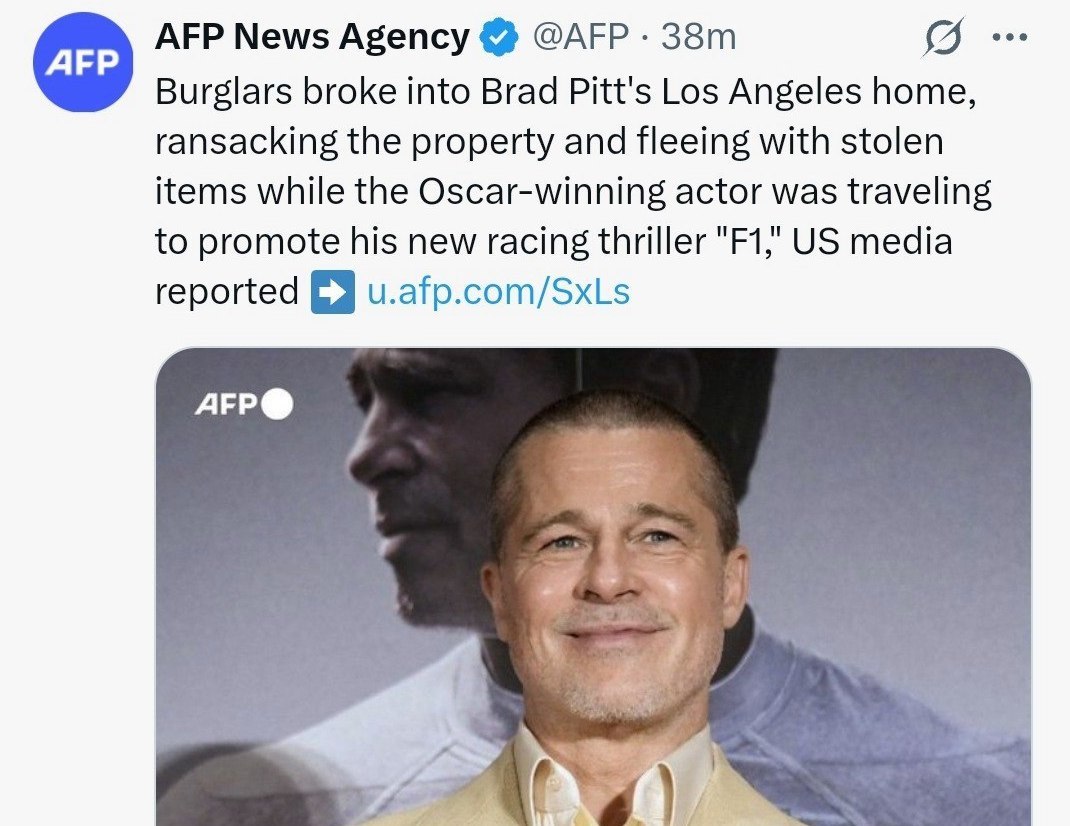Open the AFP round profile avatar

tap(83, 62)
